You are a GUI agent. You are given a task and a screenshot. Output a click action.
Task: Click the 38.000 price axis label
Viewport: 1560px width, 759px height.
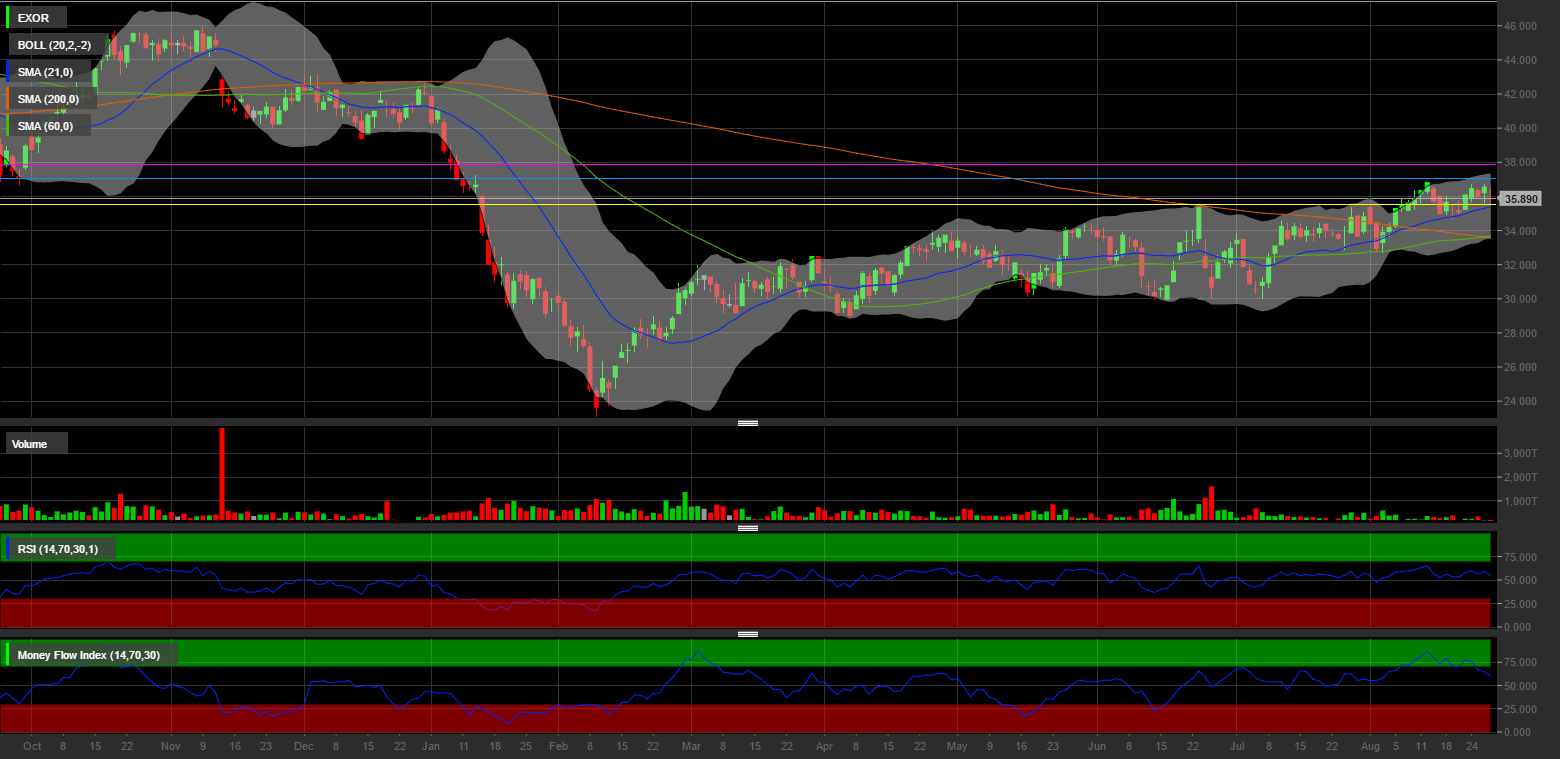click(1521, 162)
